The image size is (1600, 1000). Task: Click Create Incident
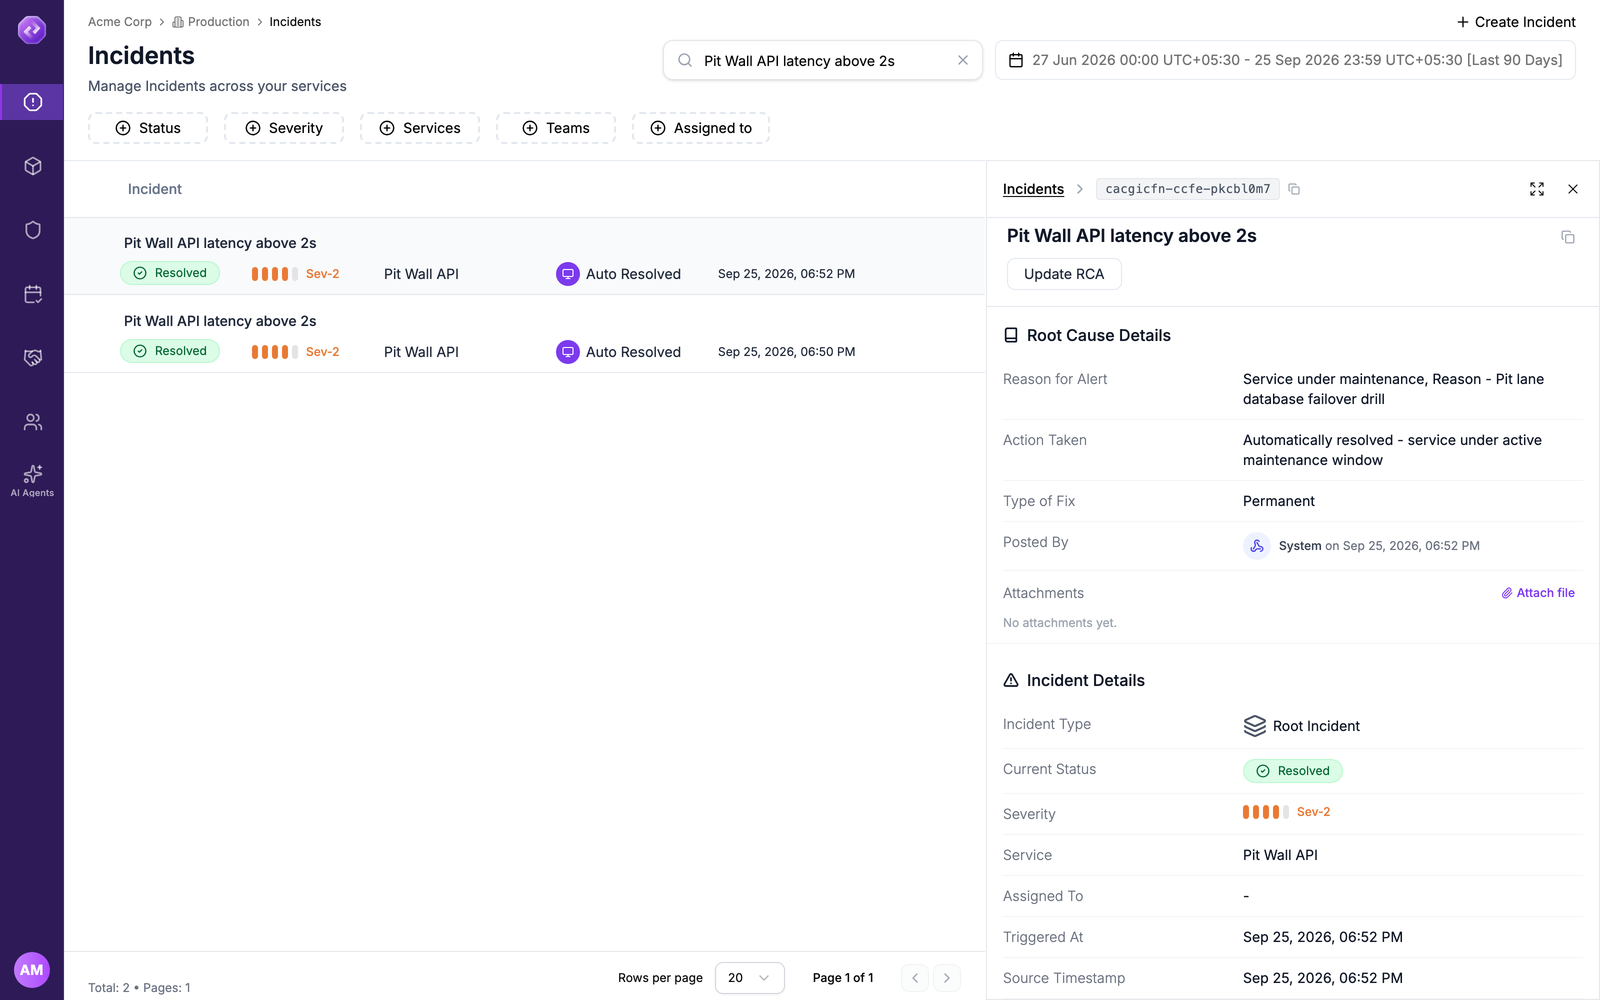(1516, 22)
